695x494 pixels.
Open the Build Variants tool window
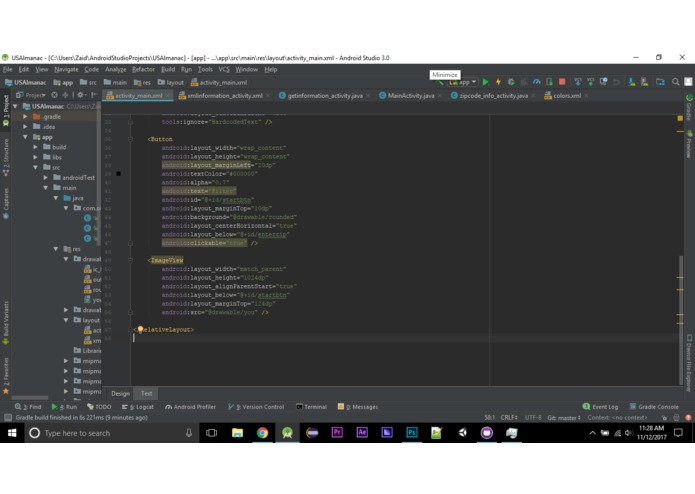click(6, 323)
